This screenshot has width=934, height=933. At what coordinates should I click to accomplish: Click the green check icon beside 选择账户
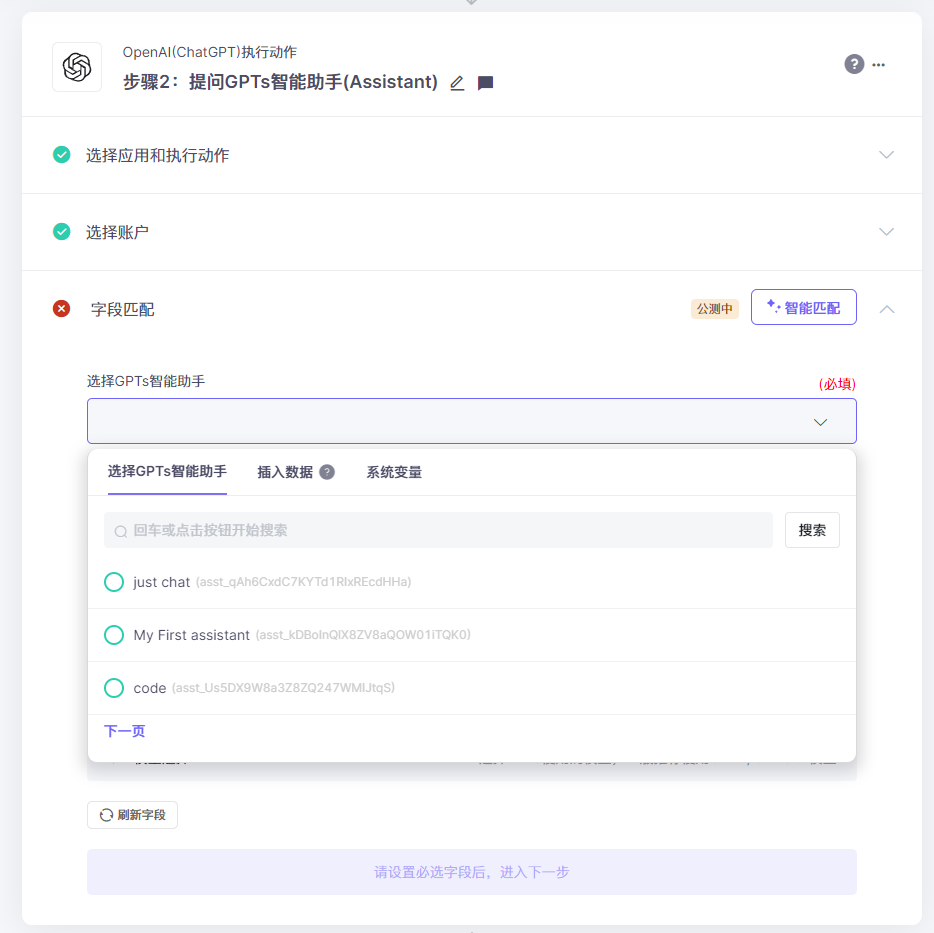point(60,231)
